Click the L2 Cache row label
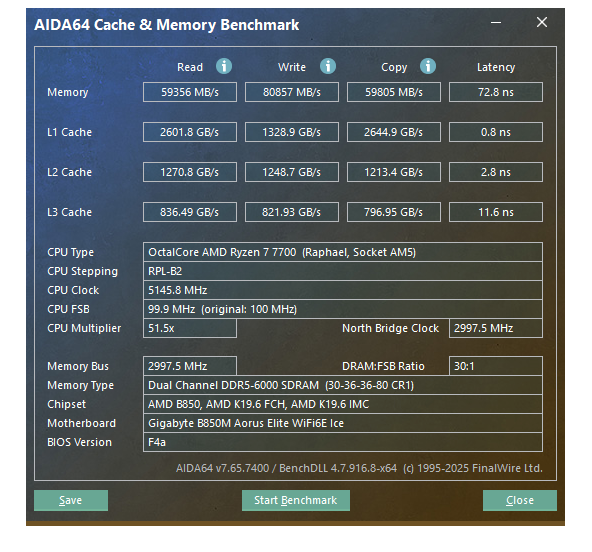Viewport: 592px width, 552px height. tap(69, 172)
